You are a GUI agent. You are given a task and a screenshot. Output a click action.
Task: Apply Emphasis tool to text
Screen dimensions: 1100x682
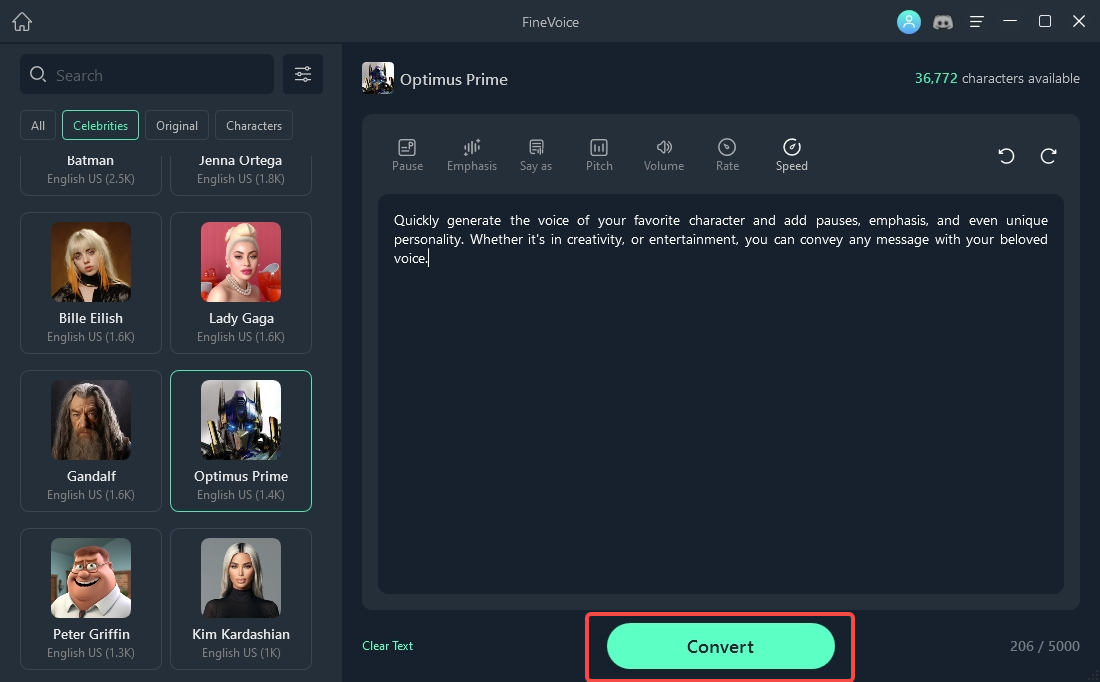click(x=472, y=155)
